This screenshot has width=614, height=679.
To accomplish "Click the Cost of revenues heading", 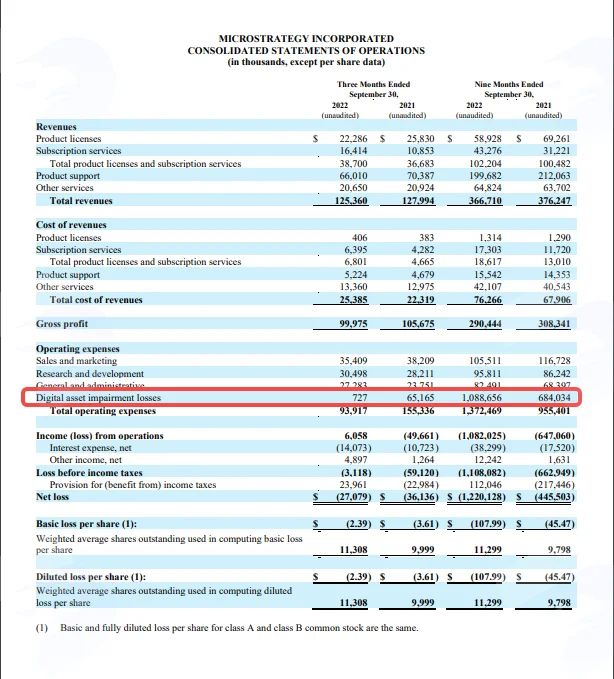I will 71,225.
